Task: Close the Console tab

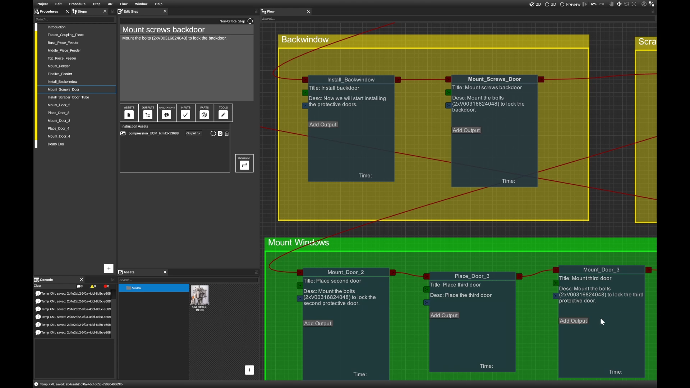Action: coord(81,279)
